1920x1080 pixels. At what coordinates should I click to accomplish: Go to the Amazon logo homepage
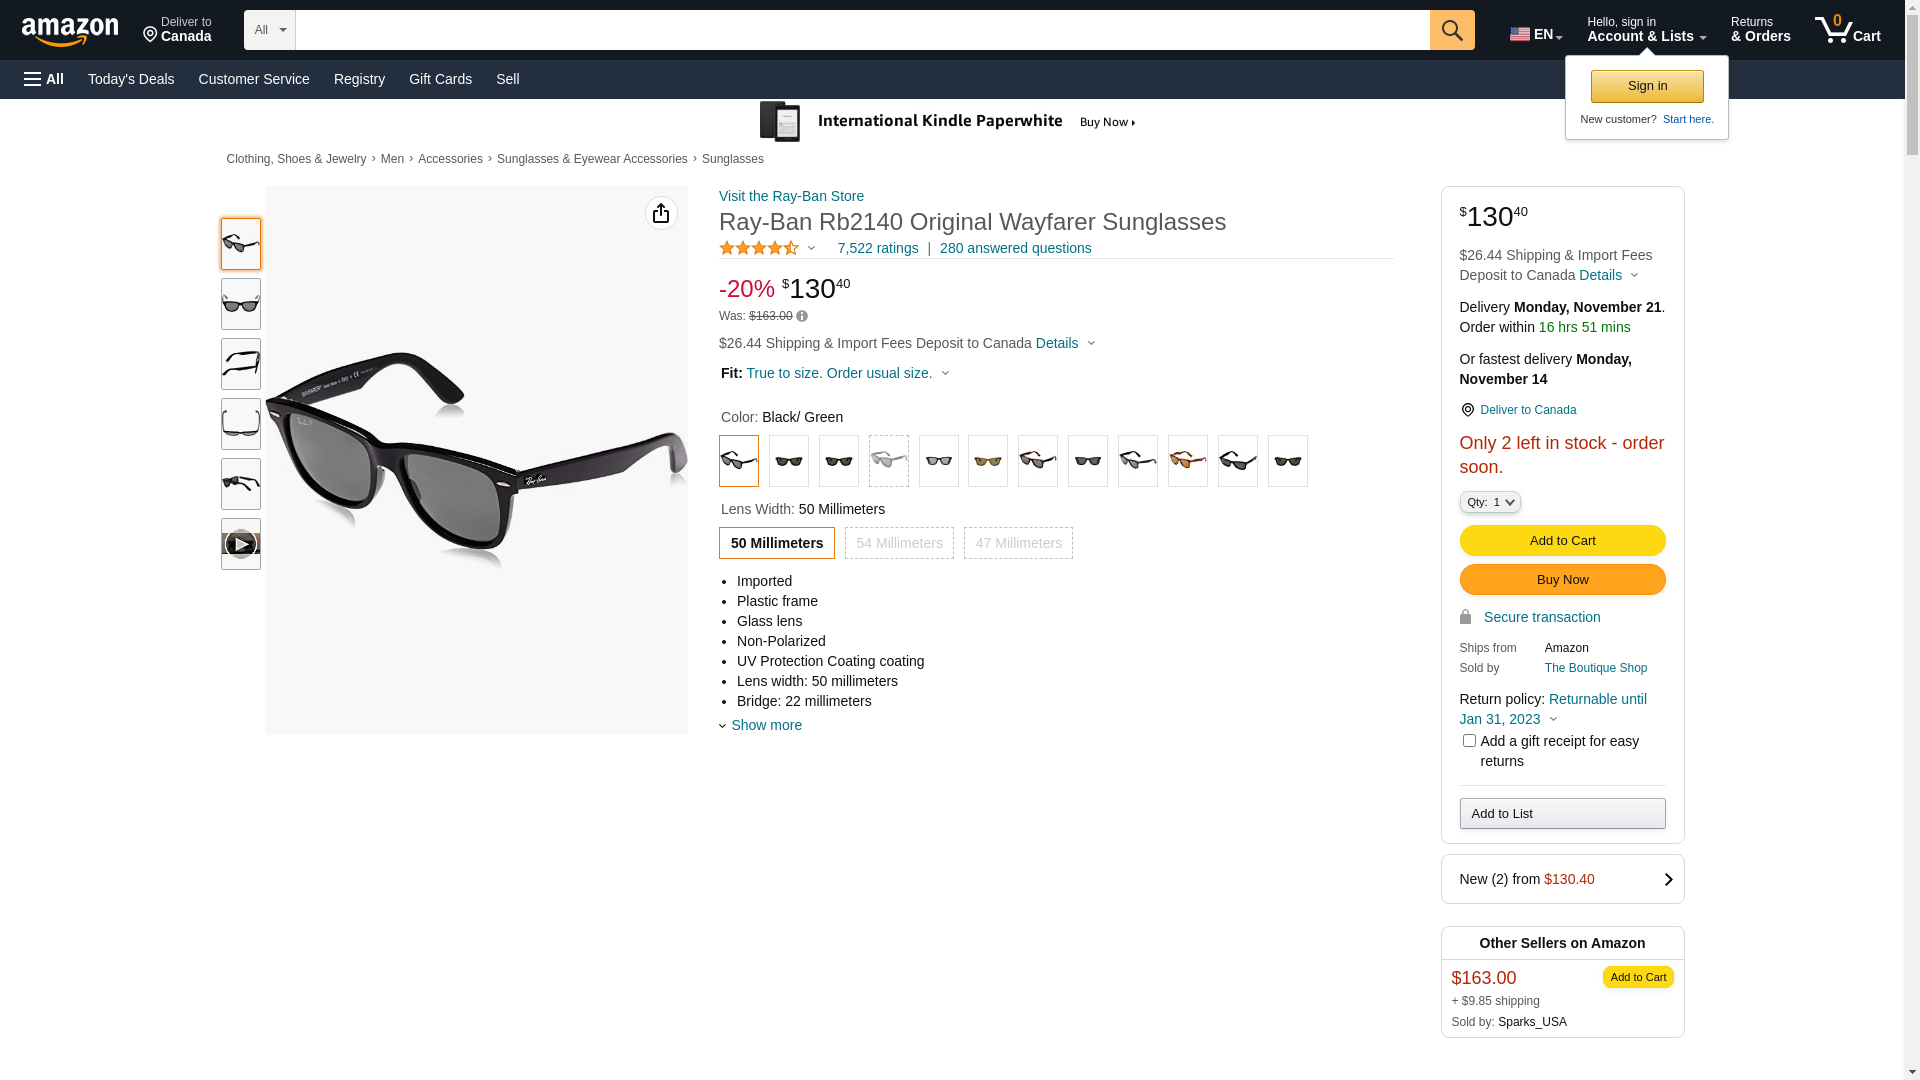coord(70,31)
